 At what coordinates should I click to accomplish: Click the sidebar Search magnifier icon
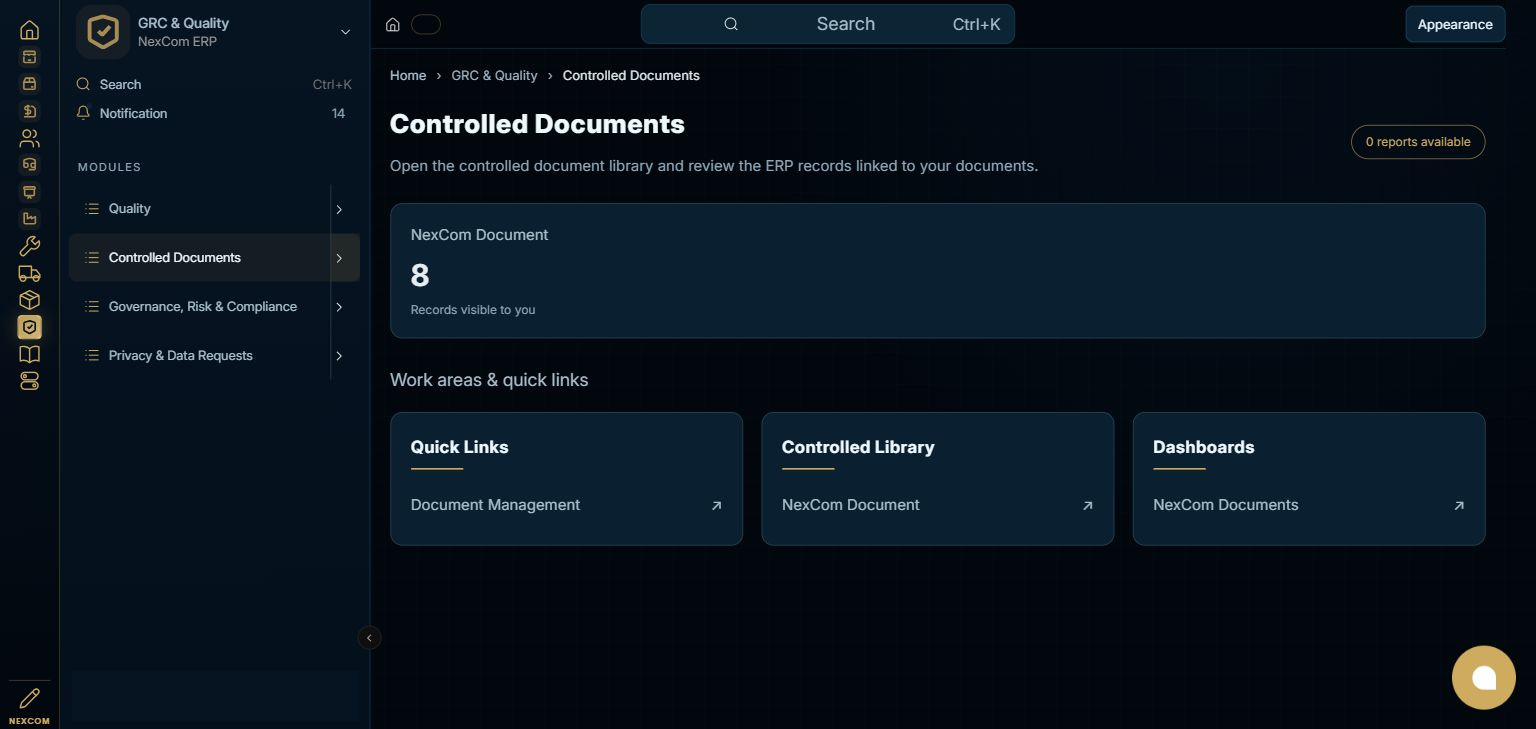(84, 84)
